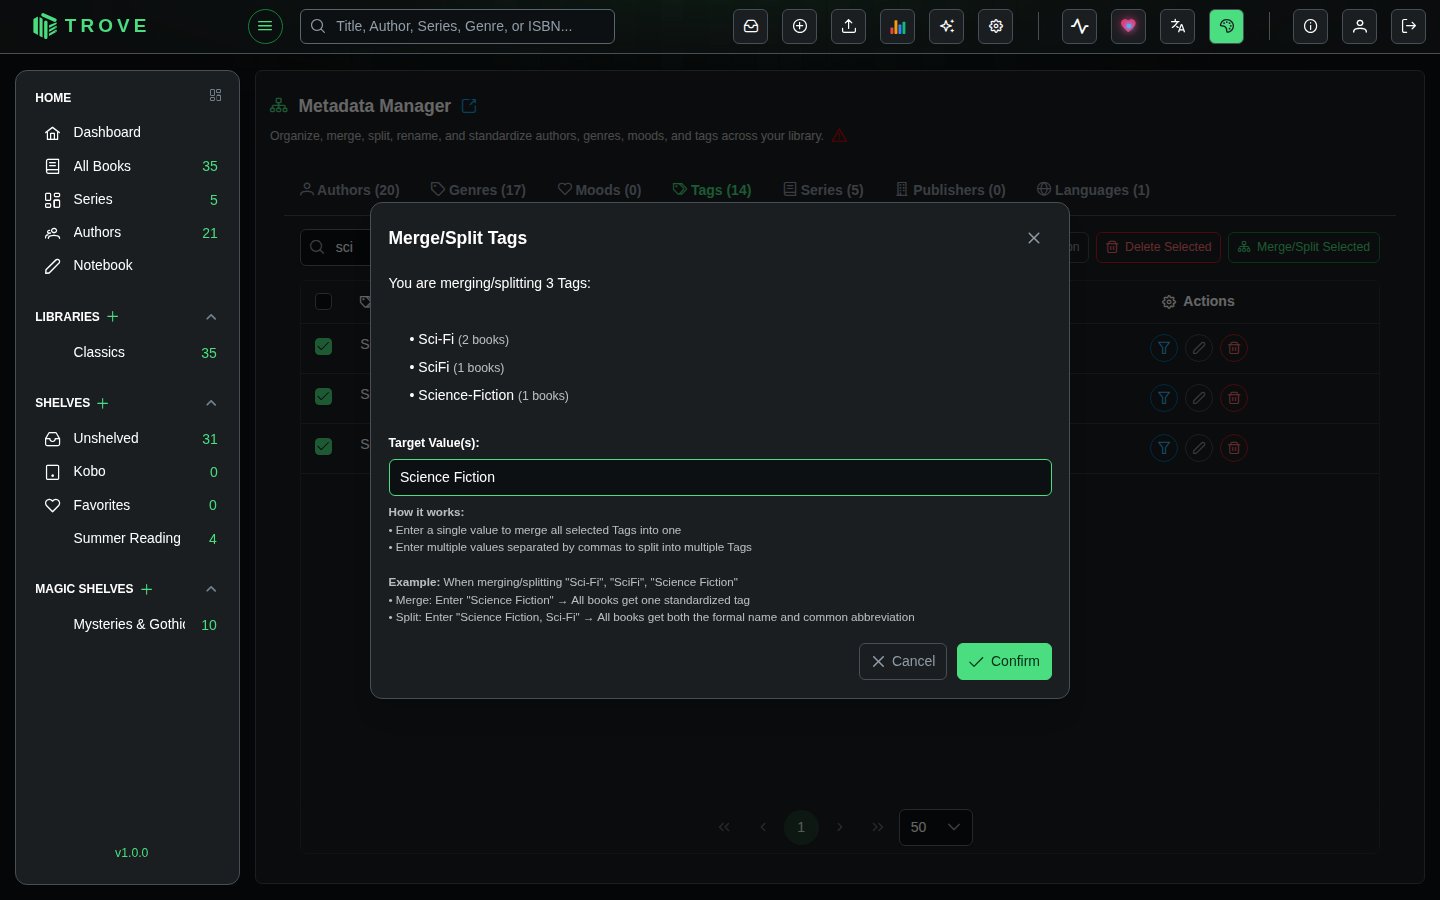
Task: Click the Merge/Split Selected button
Action: tap(1304, 247)
